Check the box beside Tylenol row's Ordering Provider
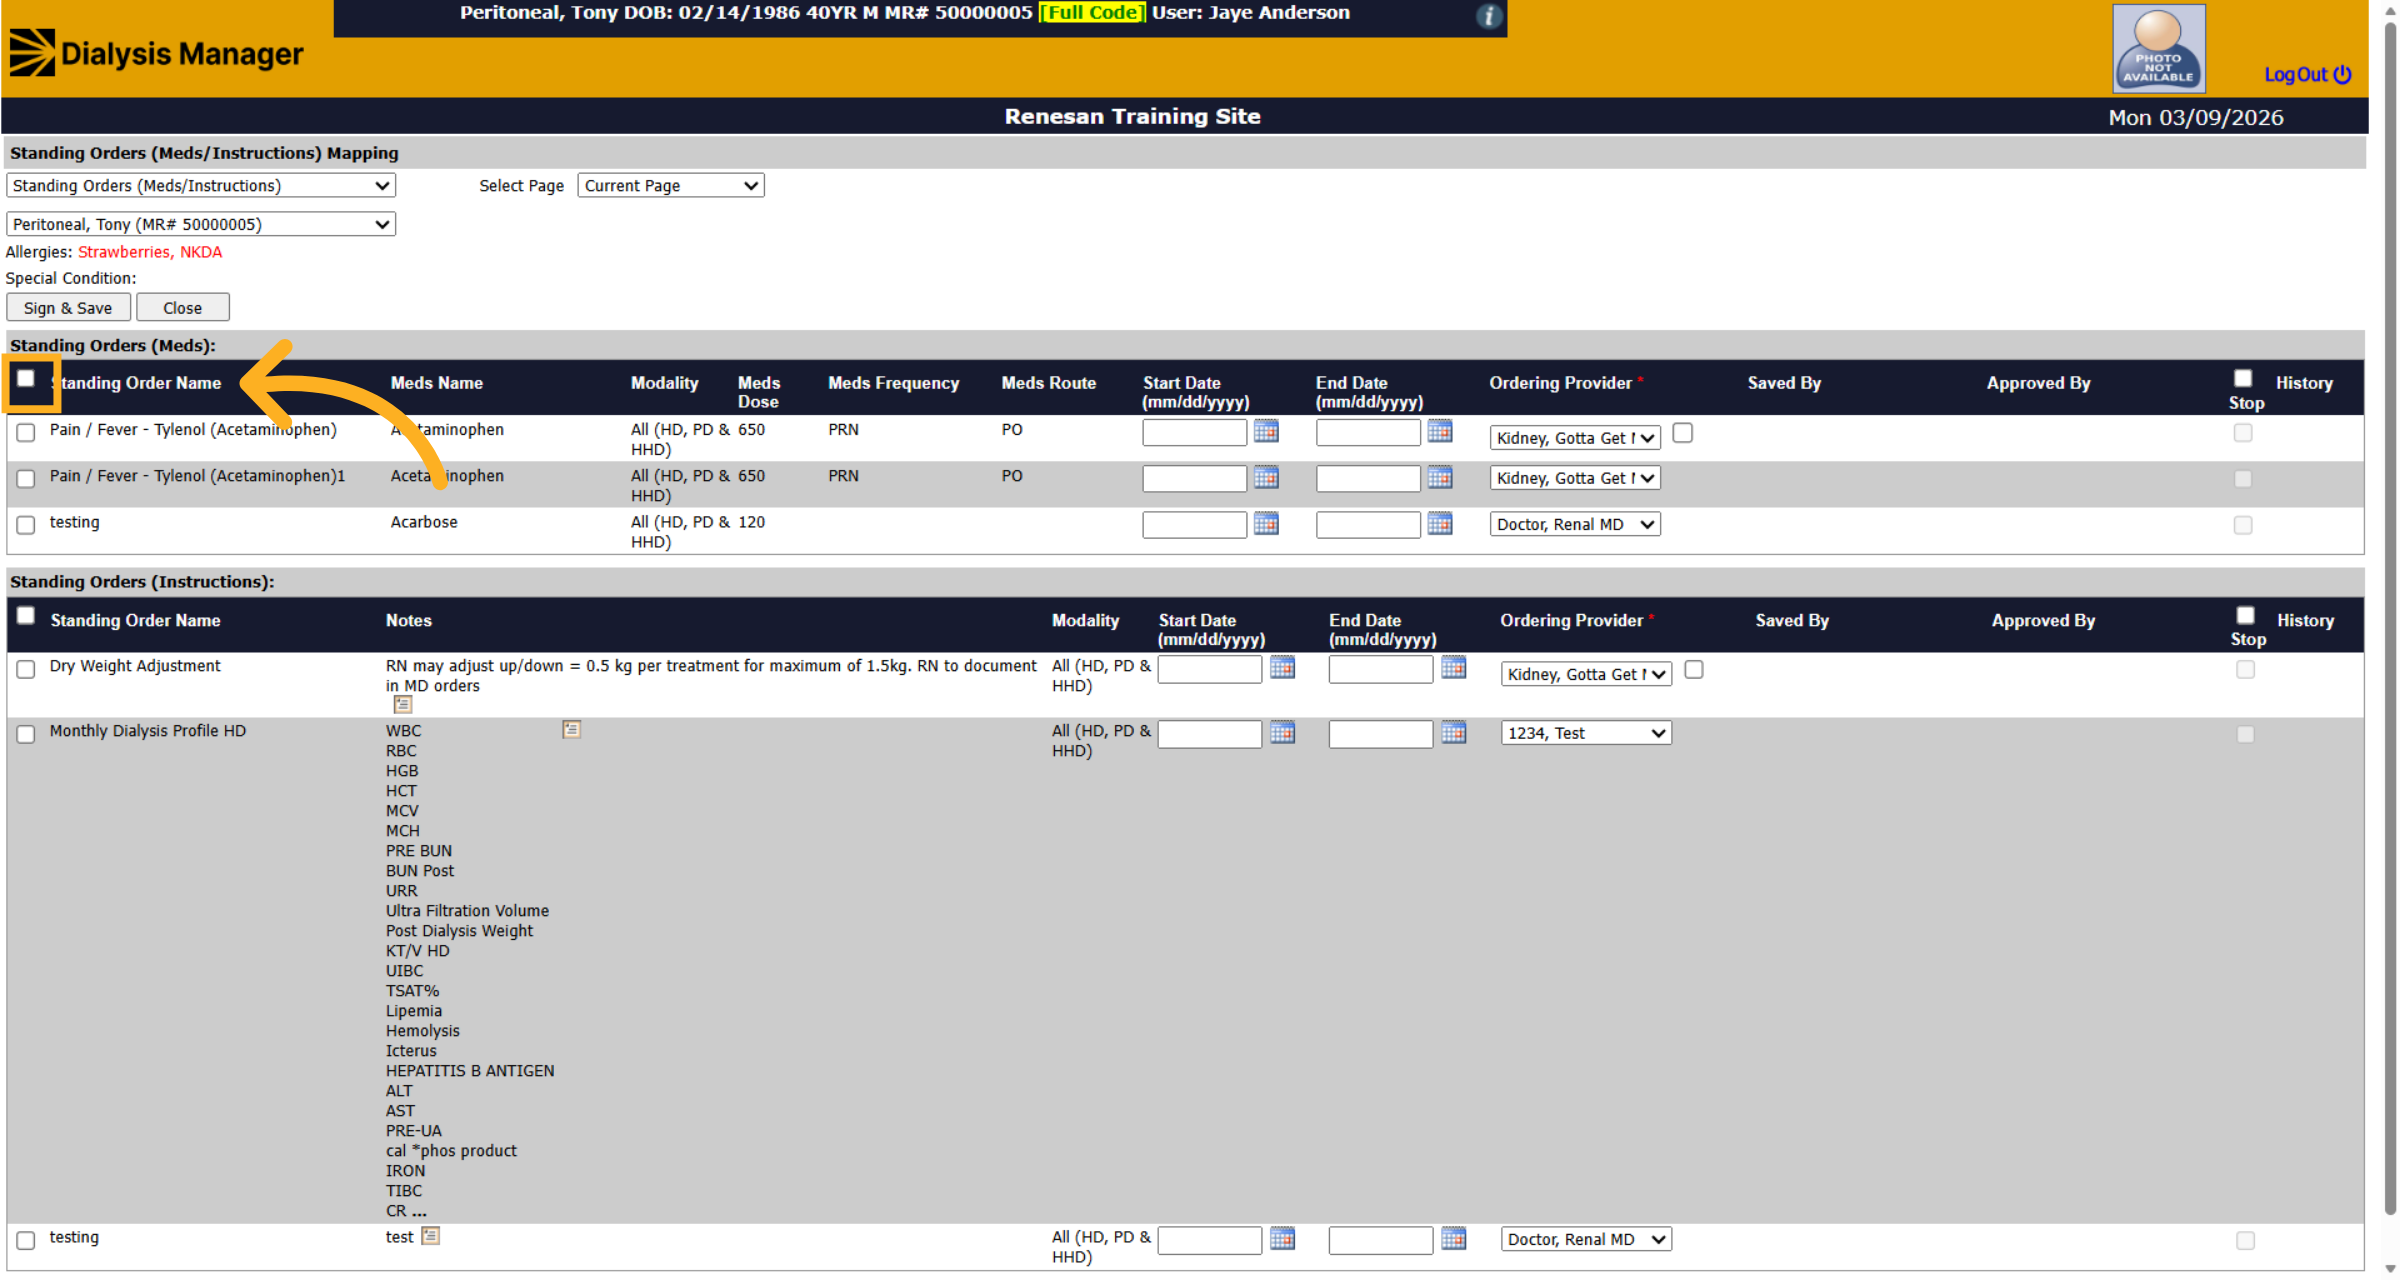 pos(1683,432)
